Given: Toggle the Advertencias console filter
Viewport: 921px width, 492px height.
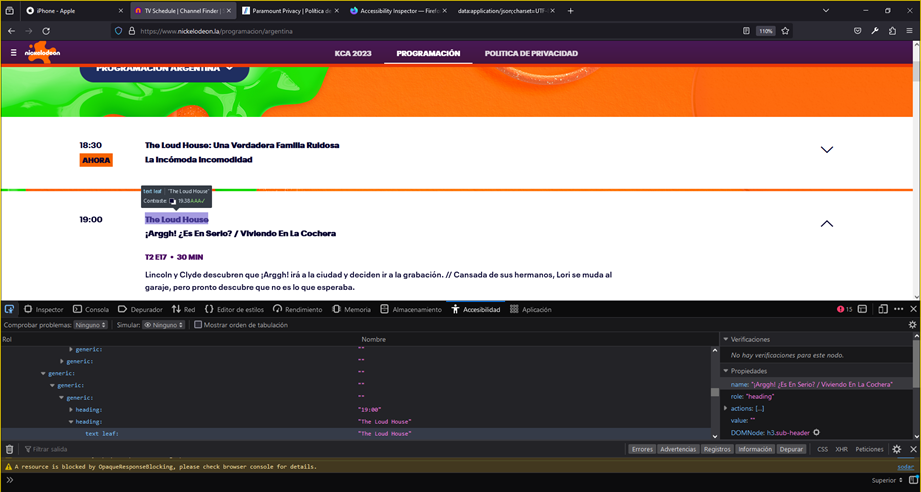Looking at the screenshot, I should (x=678, y=450).
